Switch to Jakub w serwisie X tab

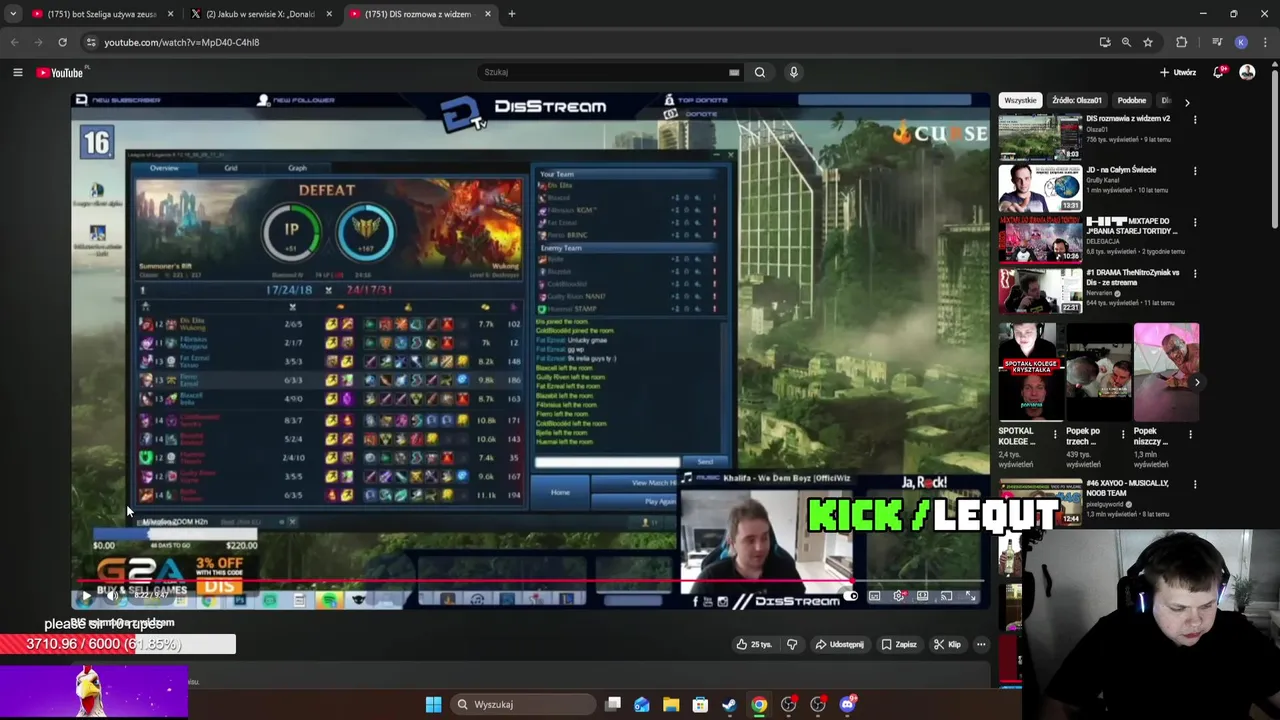(x=262, y=14)
